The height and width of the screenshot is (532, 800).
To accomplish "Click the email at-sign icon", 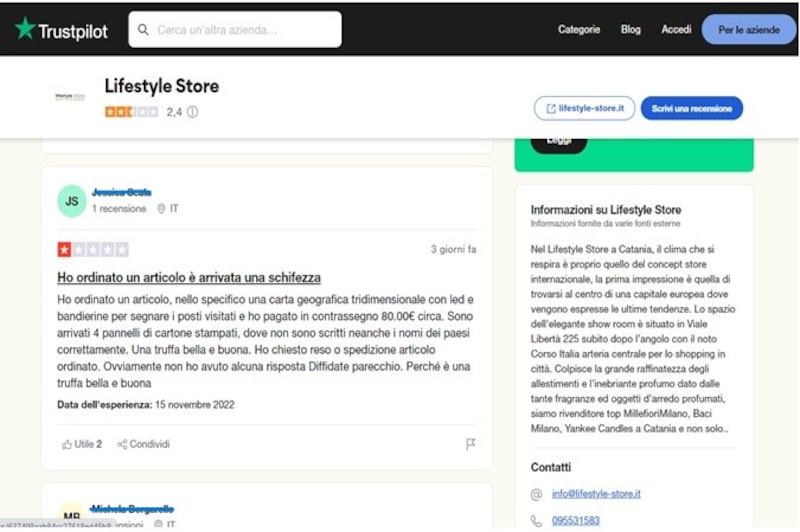I will (x=536, y=494).
